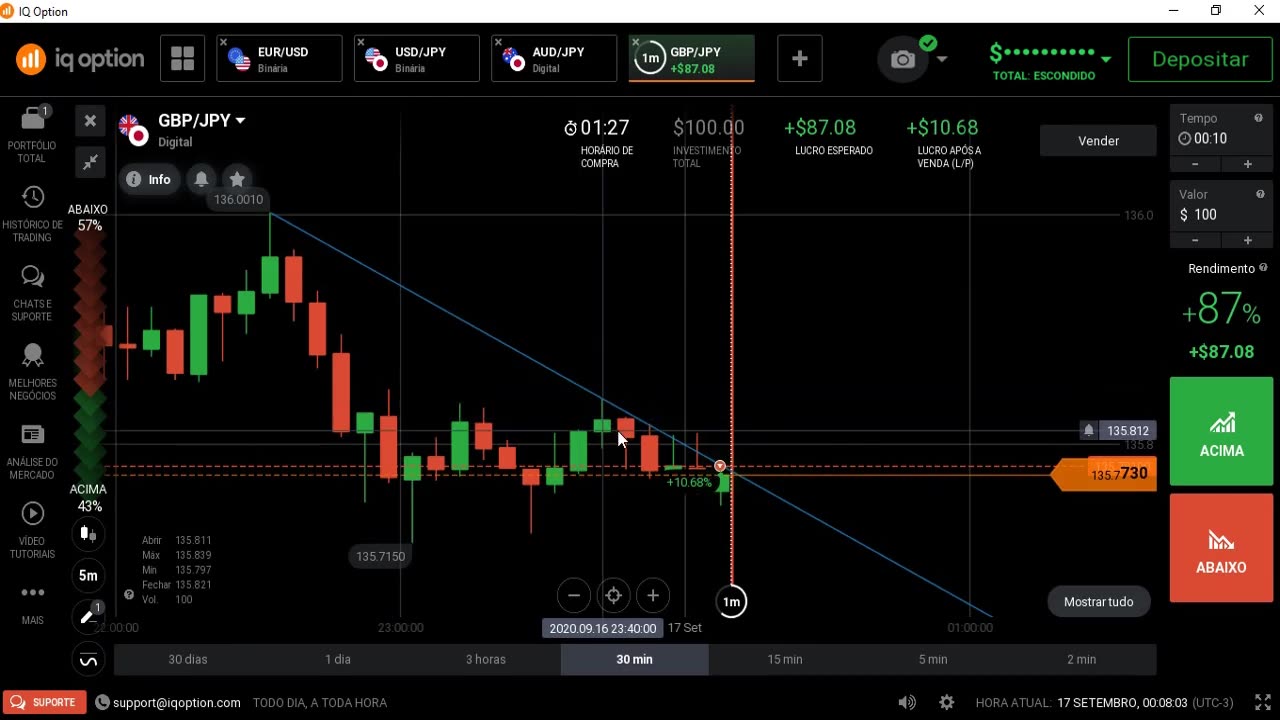The width and height of the screenshot is (1280, 720).
Task: Click the chart recenter crosshair icon
Action: point(613,596)
